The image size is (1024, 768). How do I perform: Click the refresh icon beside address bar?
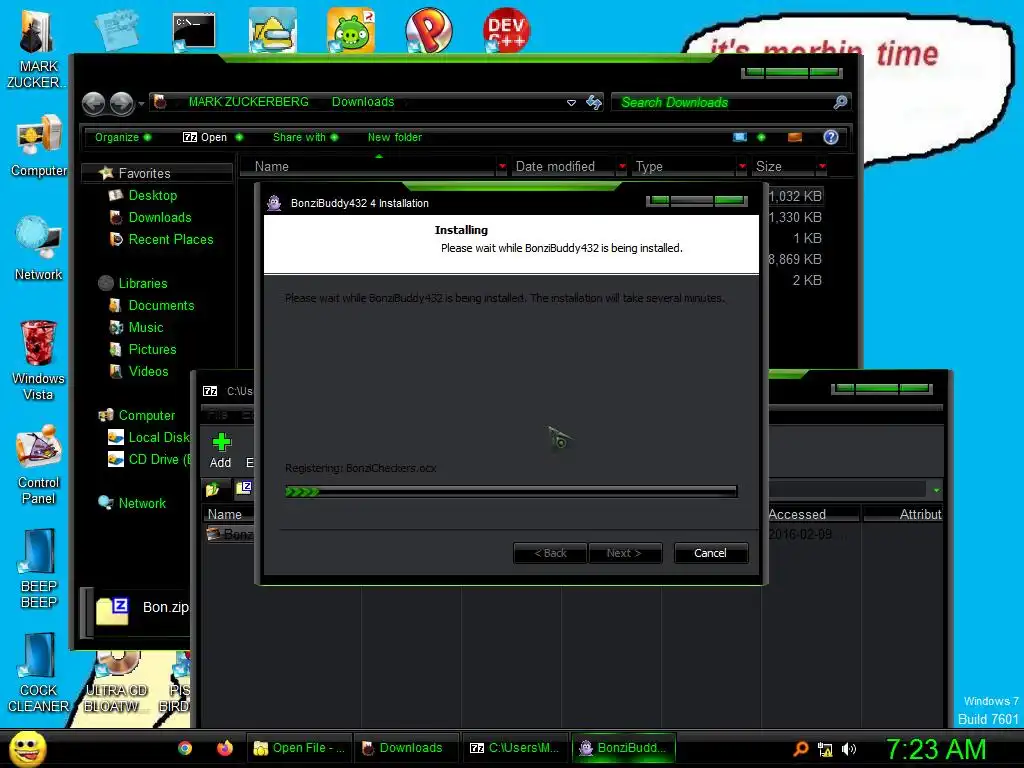(x=594, y=103)
